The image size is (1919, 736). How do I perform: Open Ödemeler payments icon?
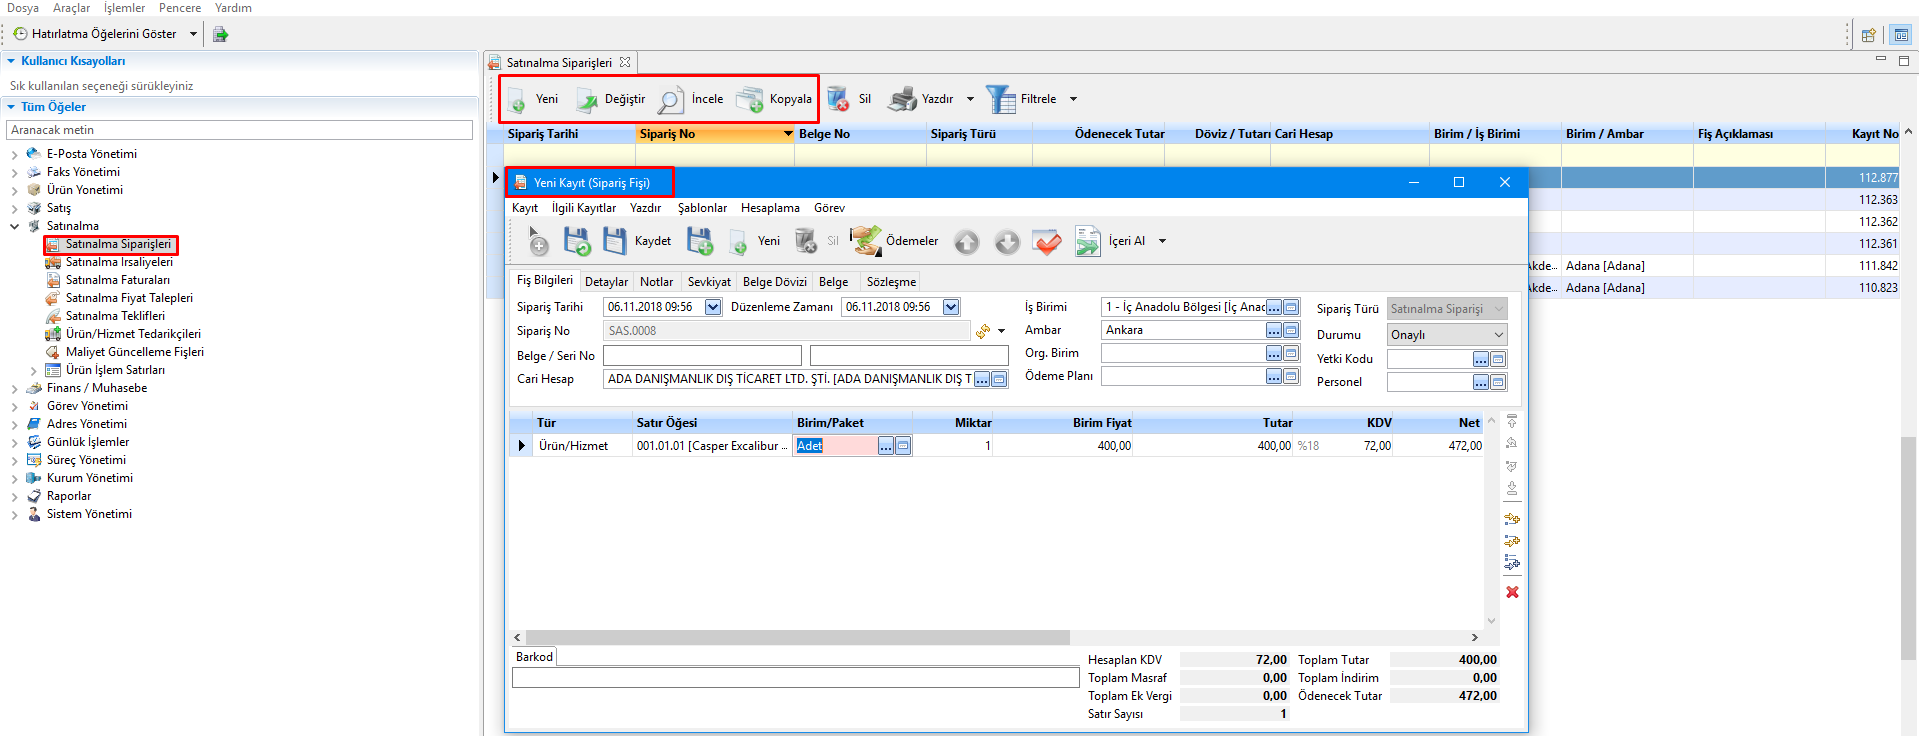tap(866, 241)
